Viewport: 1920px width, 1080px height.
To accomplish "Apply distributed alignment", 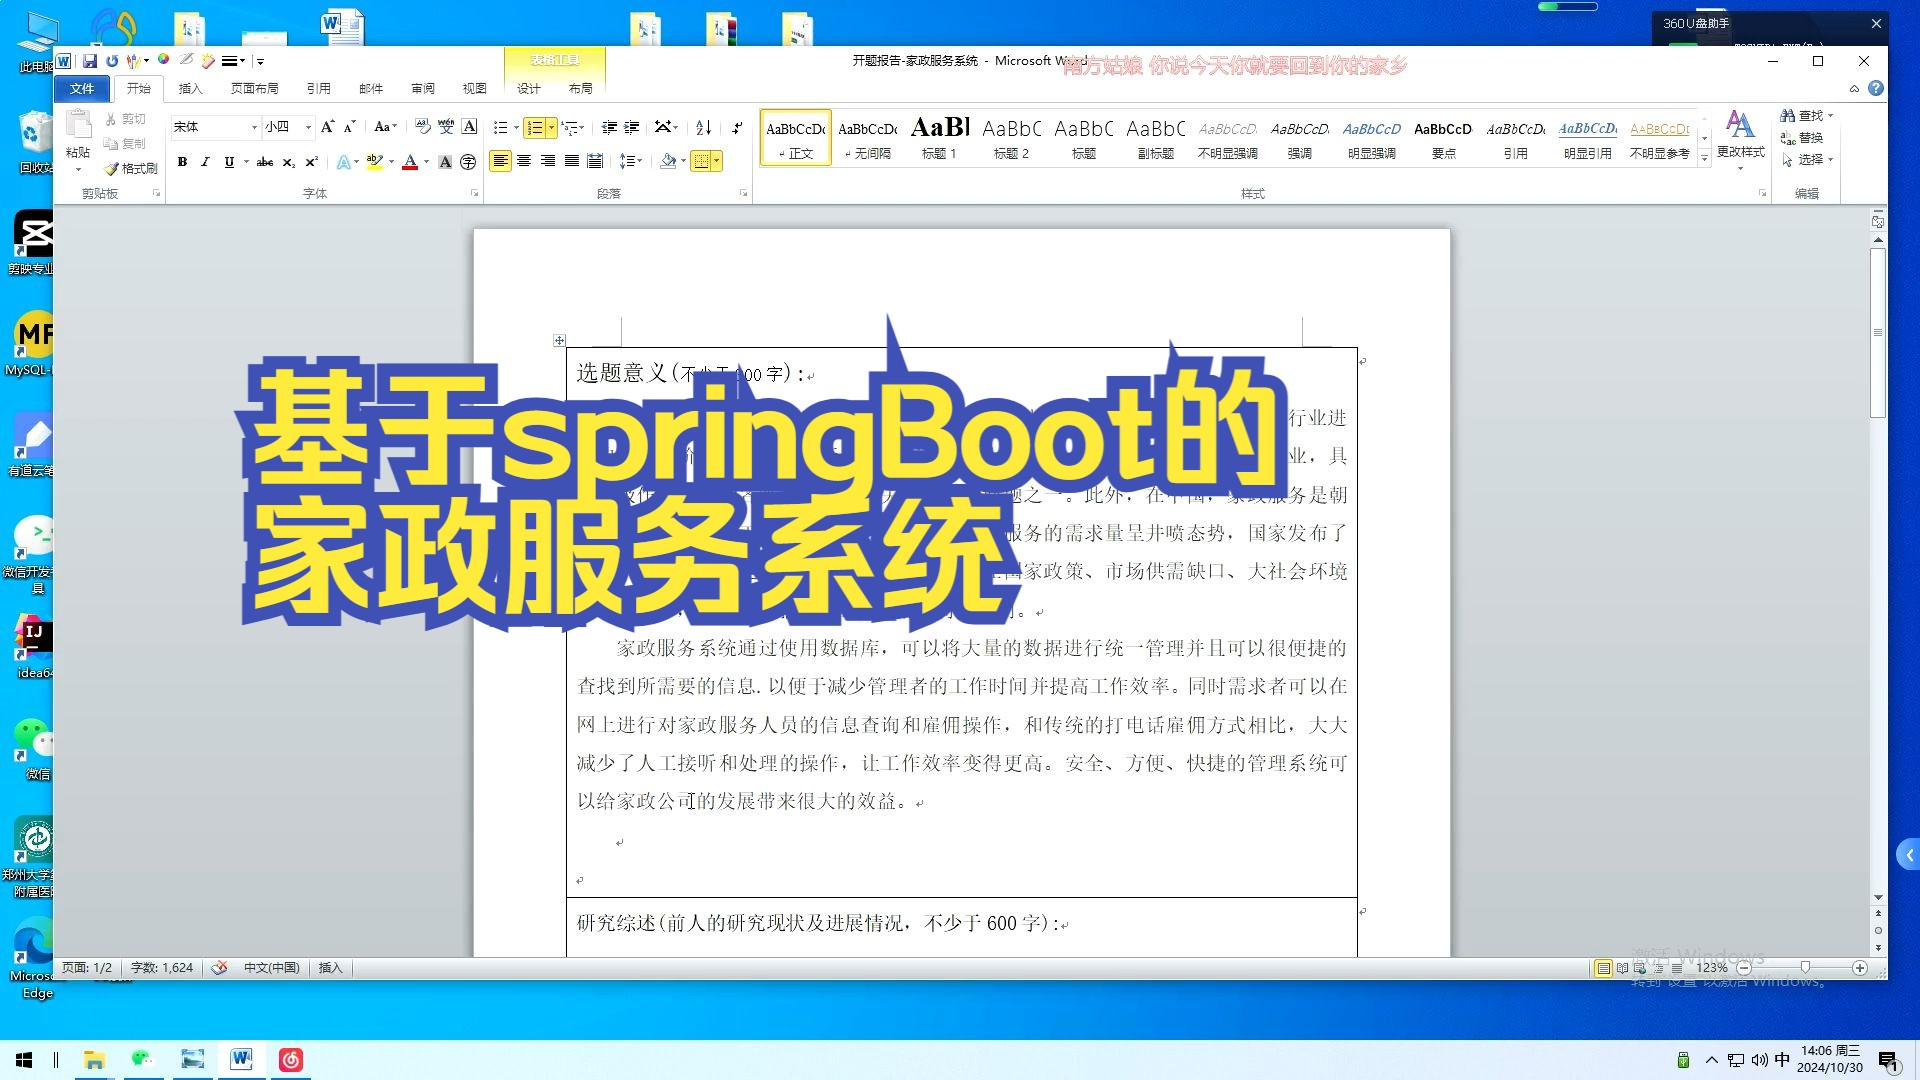I will (x=595, y=161).
